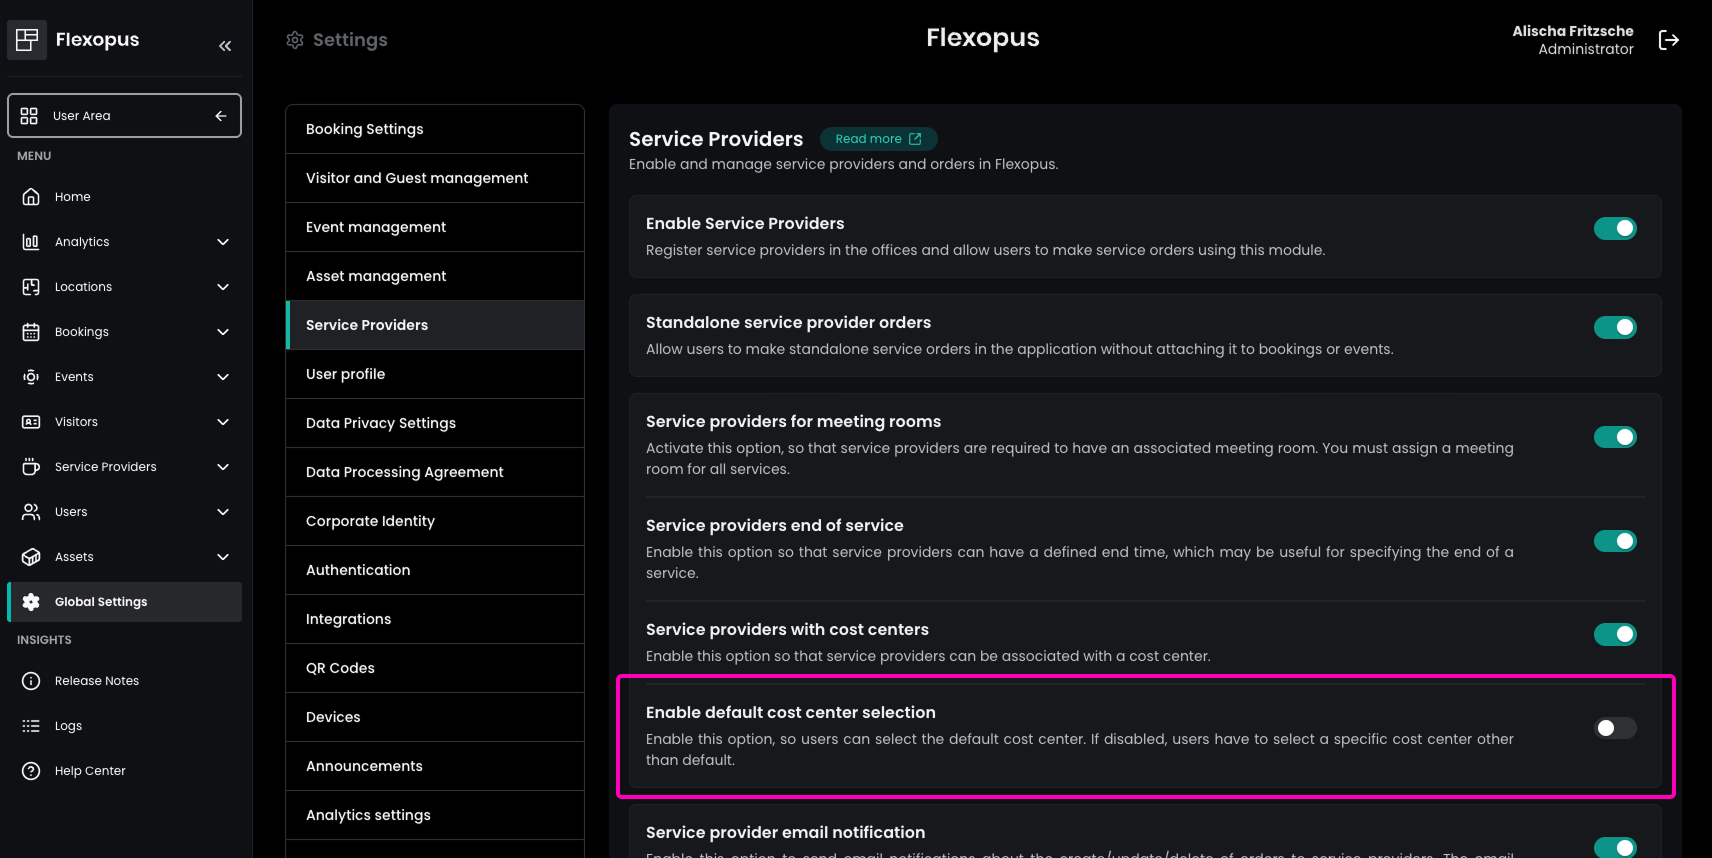Expand the Visitors menu chevron
1712x858 pixels.
point(223,422)
